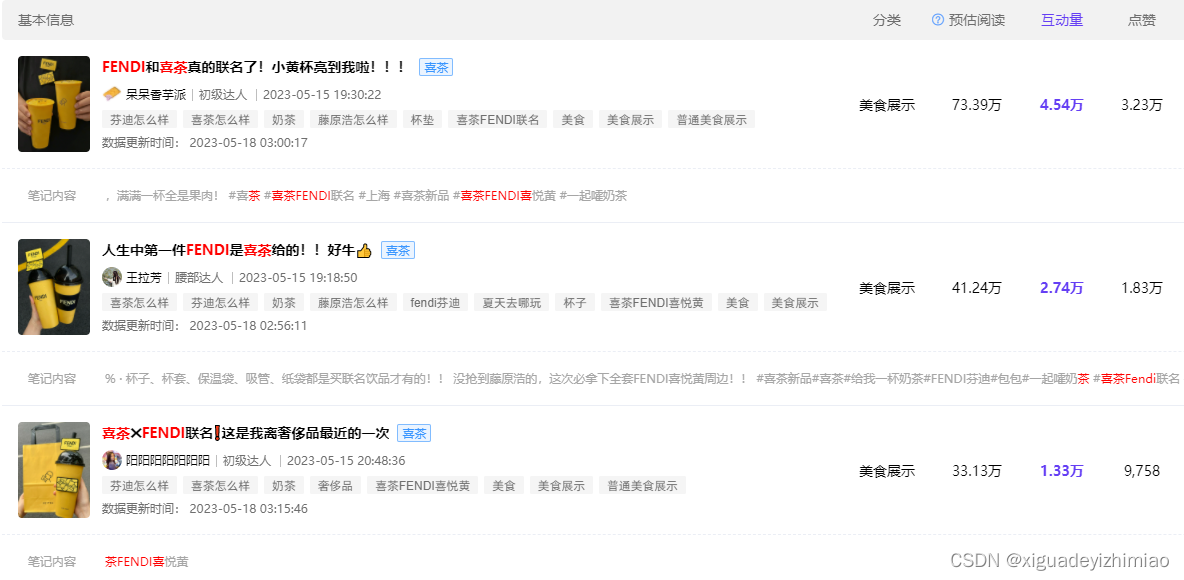Click avatar icon of 王拉芳
Screen dimensions: 1184x580
tap(111, 277)
